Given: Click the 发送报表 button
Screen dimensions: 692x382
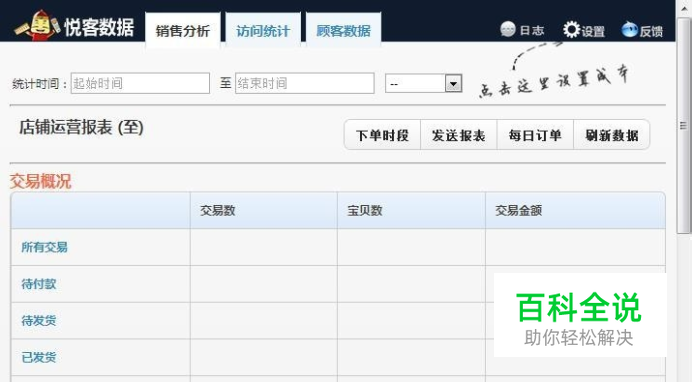Looking at the screenshot, I should [x=459, y=135].
